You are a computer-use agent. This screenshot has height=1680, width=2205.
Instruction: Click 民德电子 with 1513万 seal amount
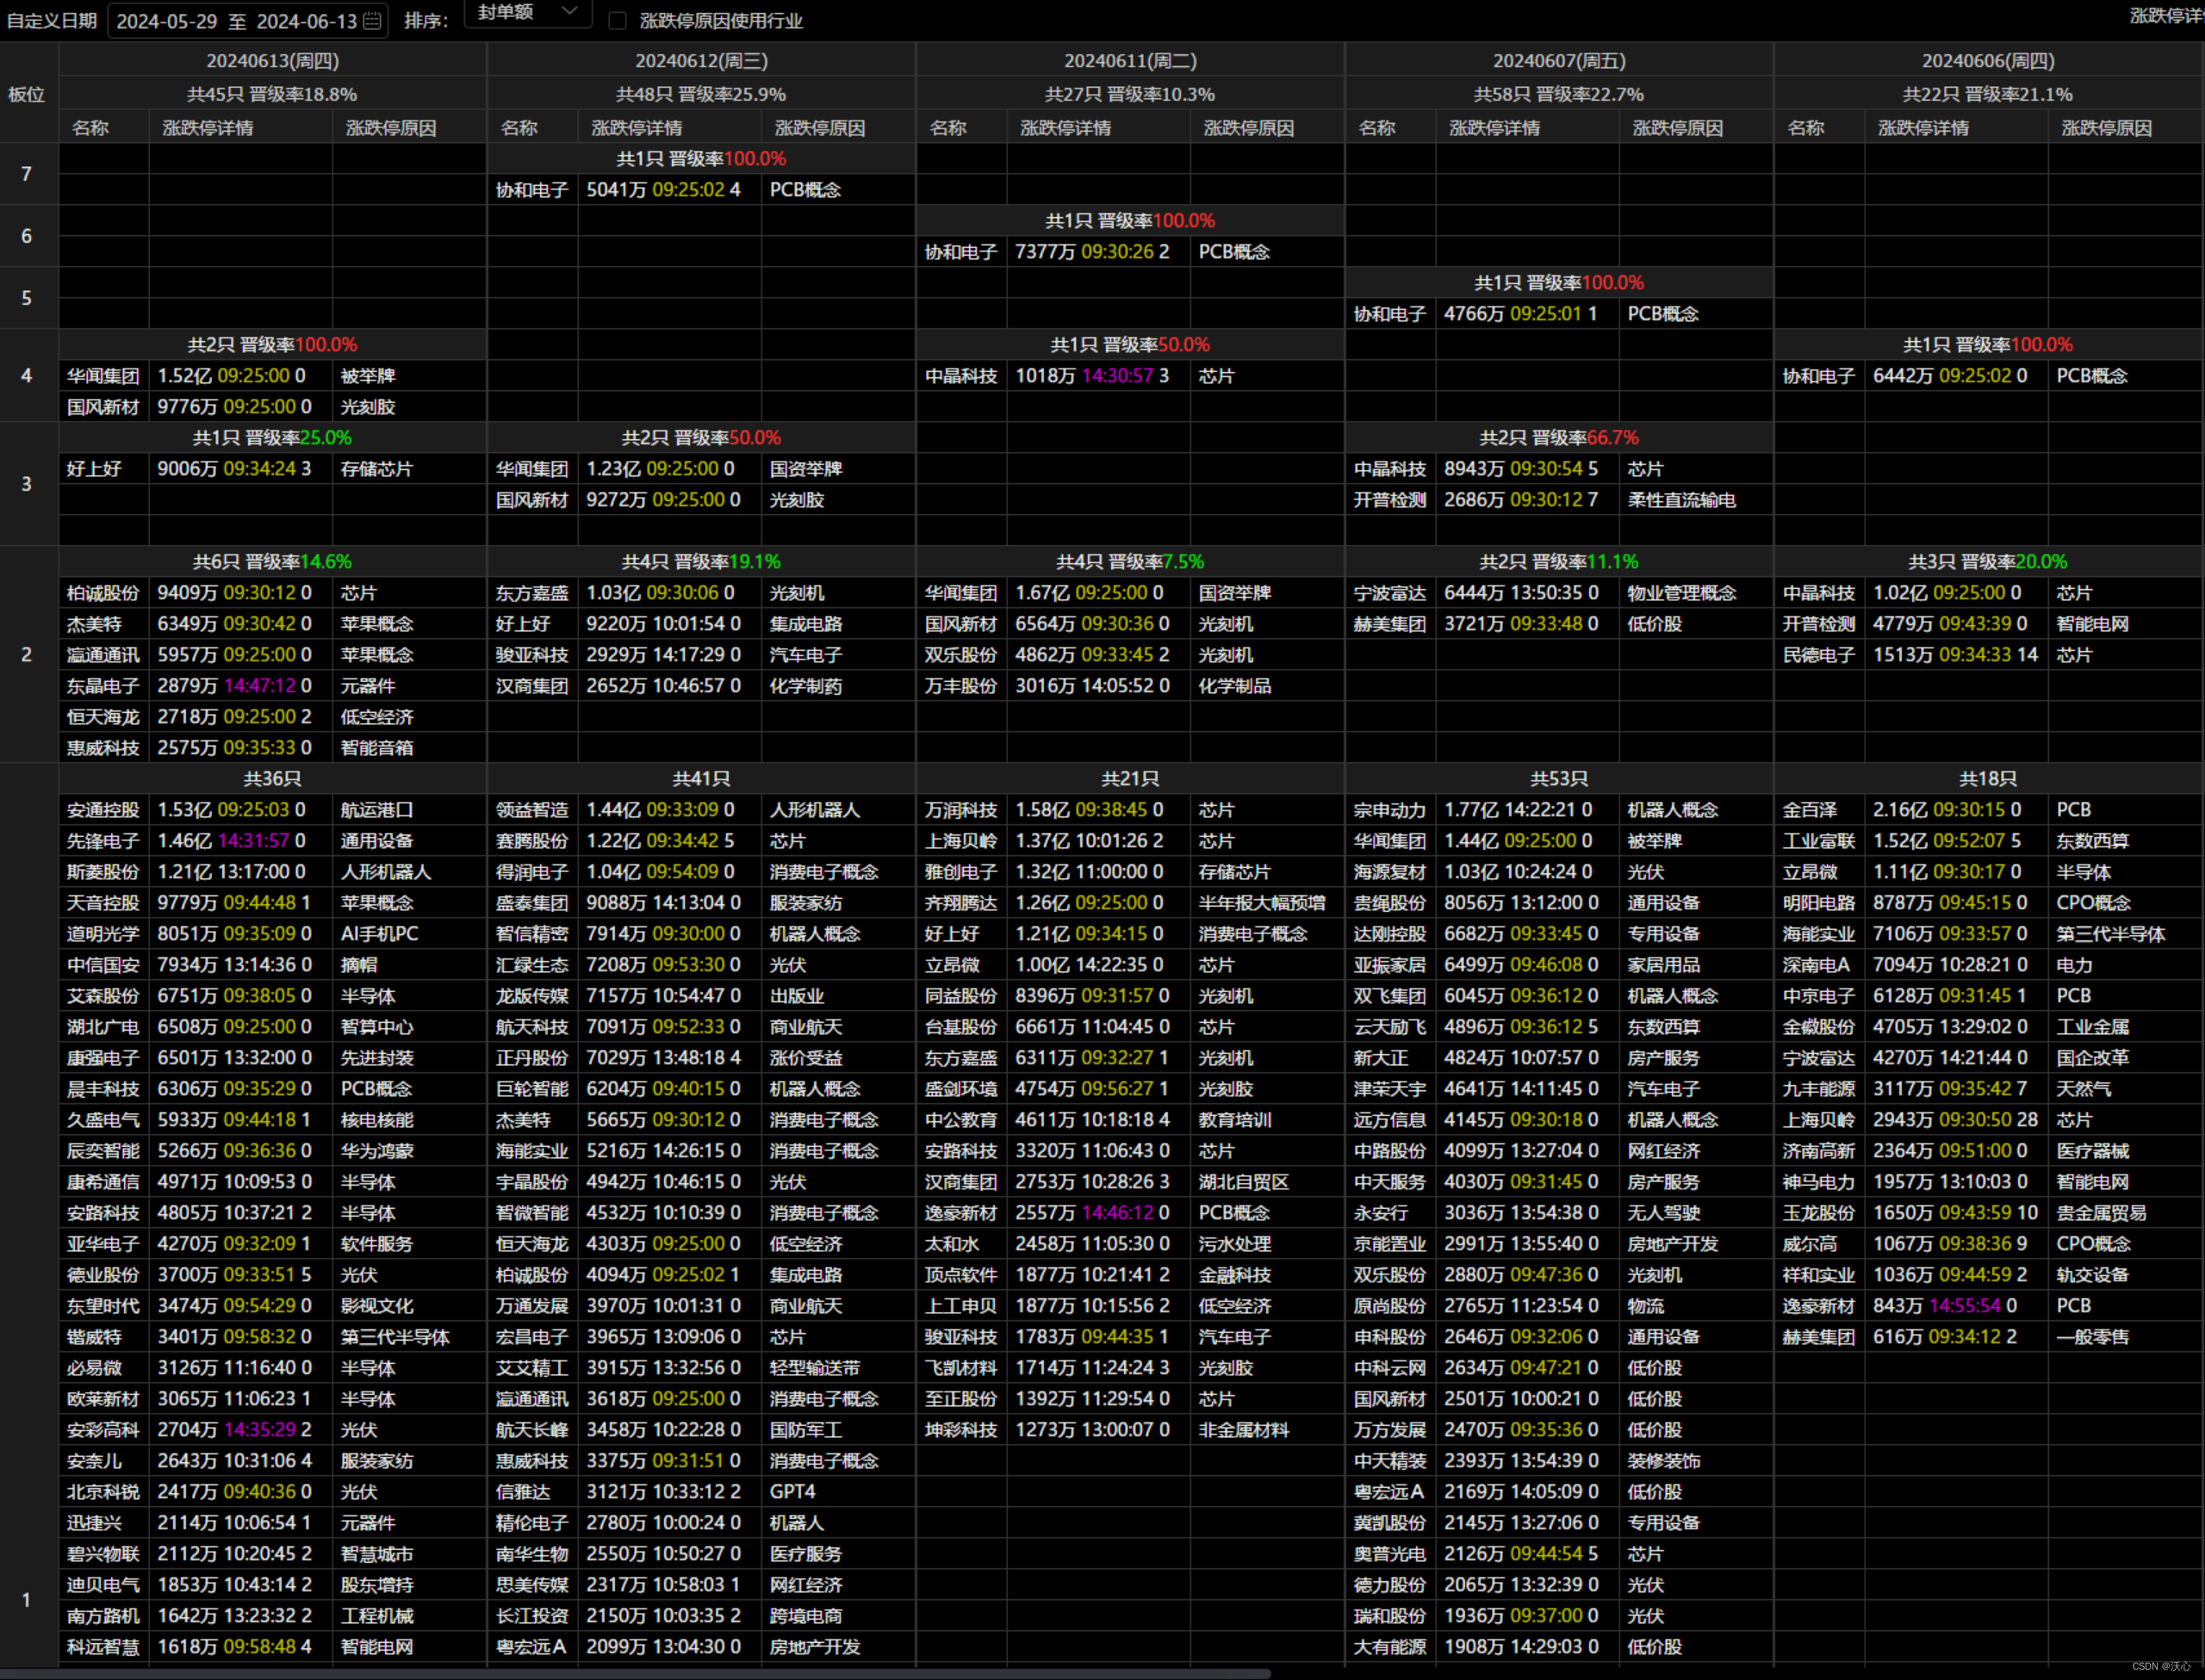tap(1819, 655)
